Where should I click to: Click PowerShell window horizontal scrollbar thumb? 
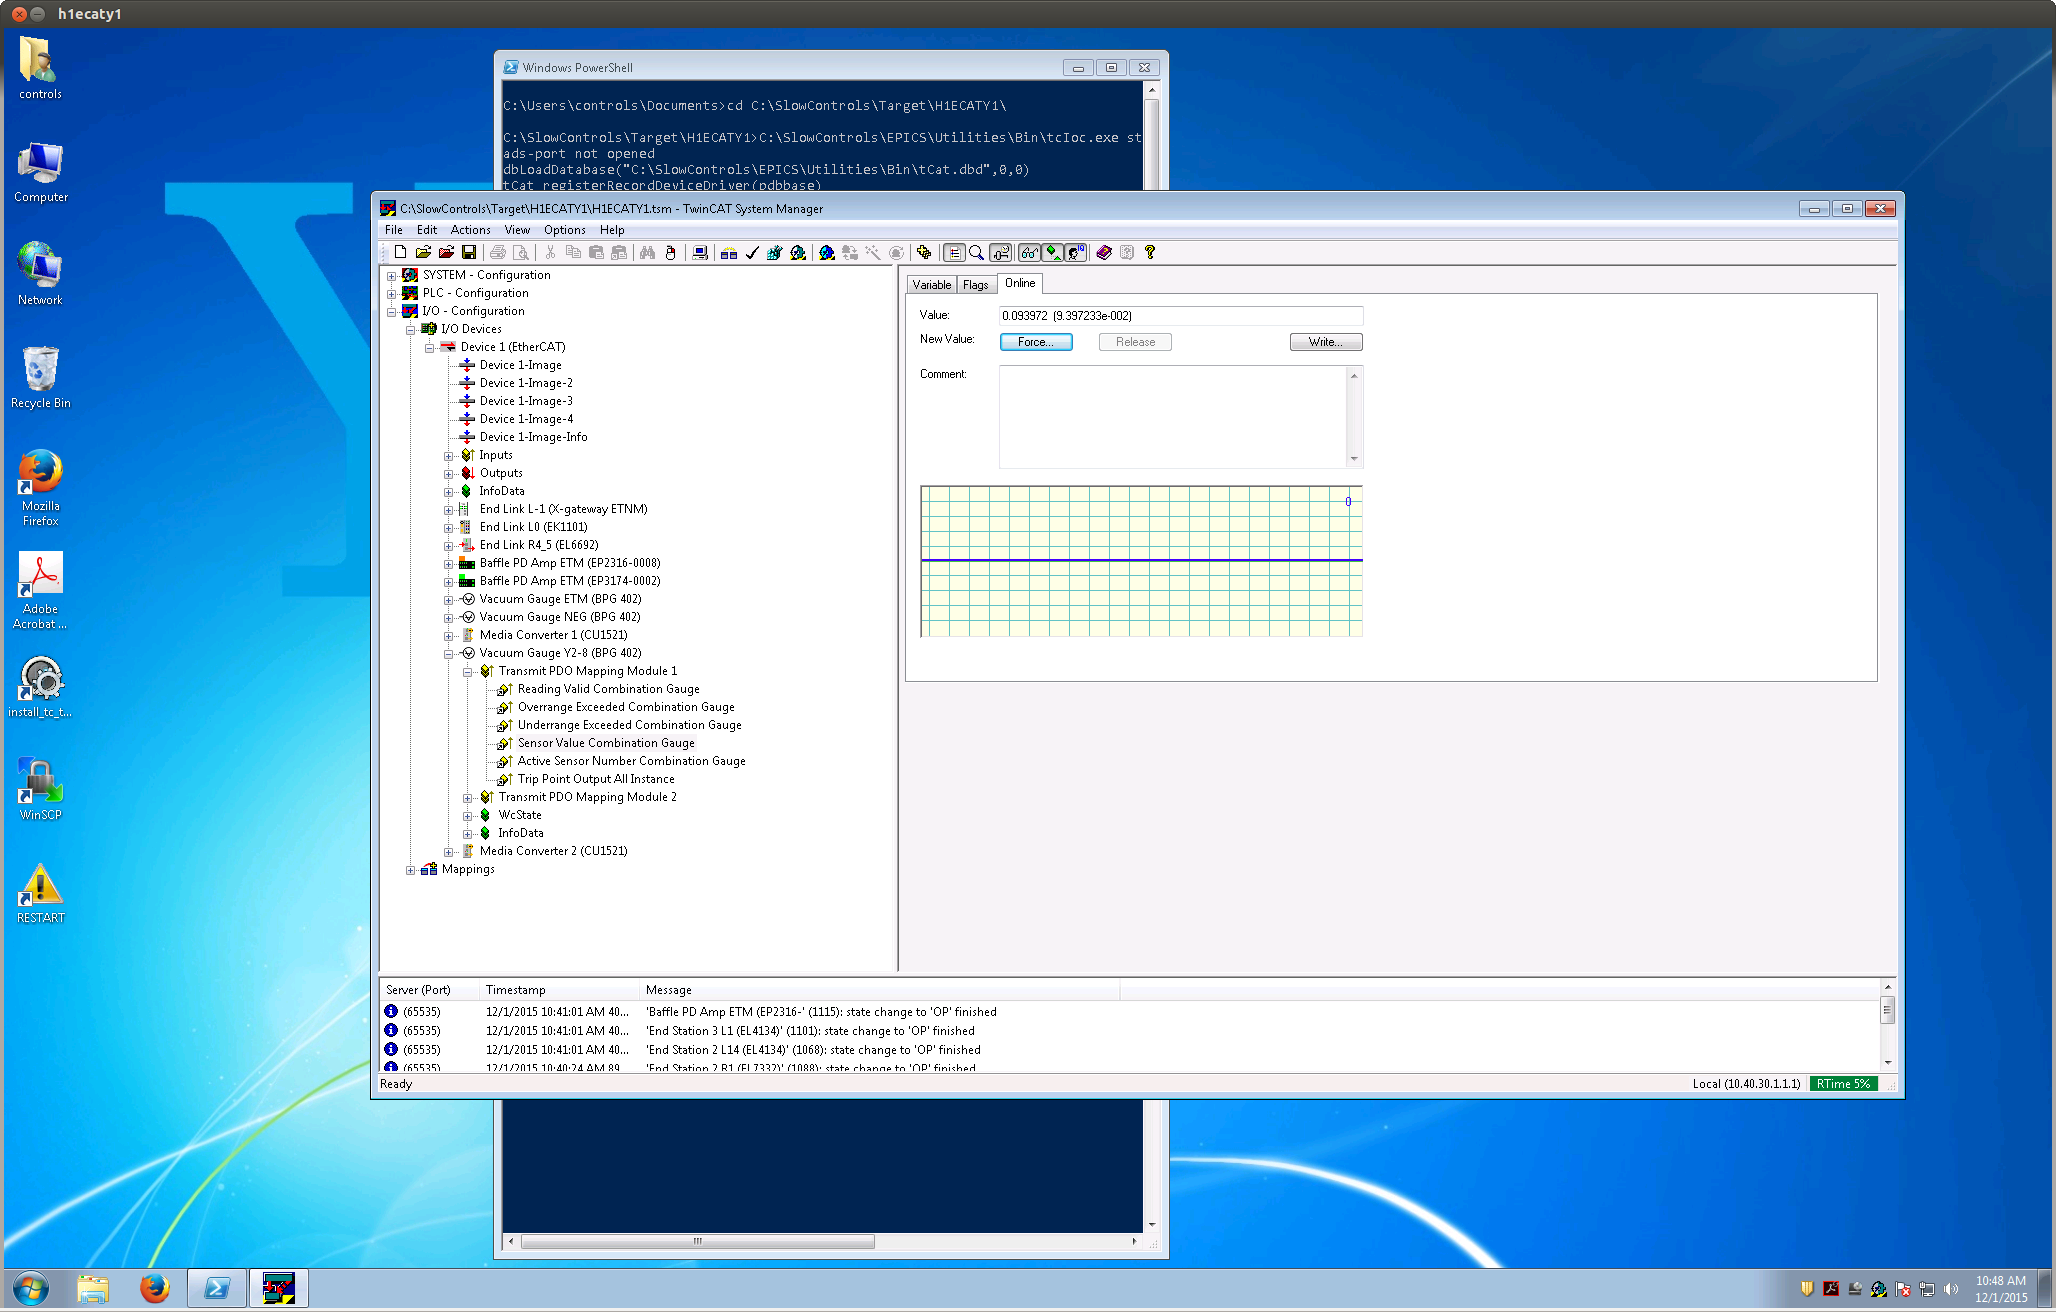pyautogui.click(x=697, y=1242)
